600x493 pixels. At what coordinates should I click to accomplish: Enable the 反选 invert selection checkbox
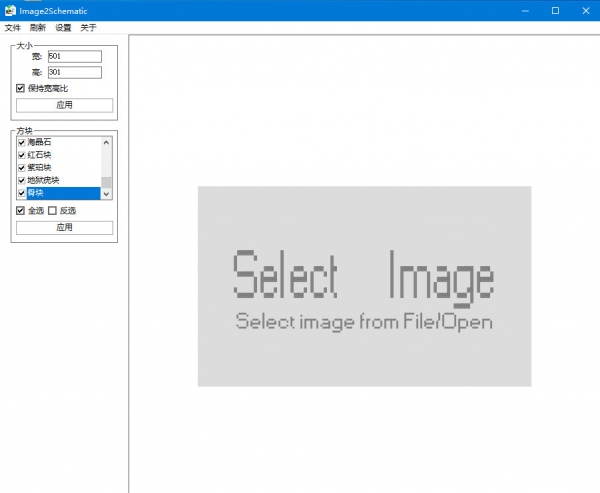tap(52, 211)
